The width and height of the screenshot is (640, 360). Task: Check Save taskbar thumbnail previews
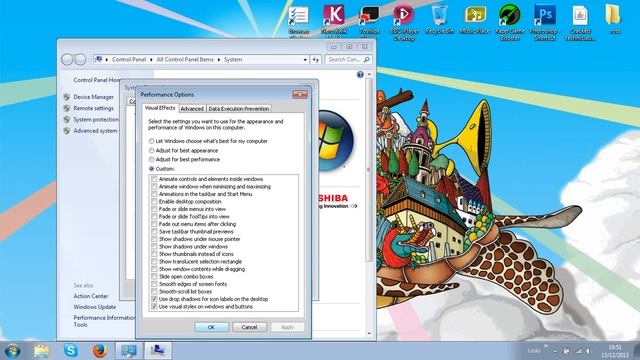[x=154, y=231]
